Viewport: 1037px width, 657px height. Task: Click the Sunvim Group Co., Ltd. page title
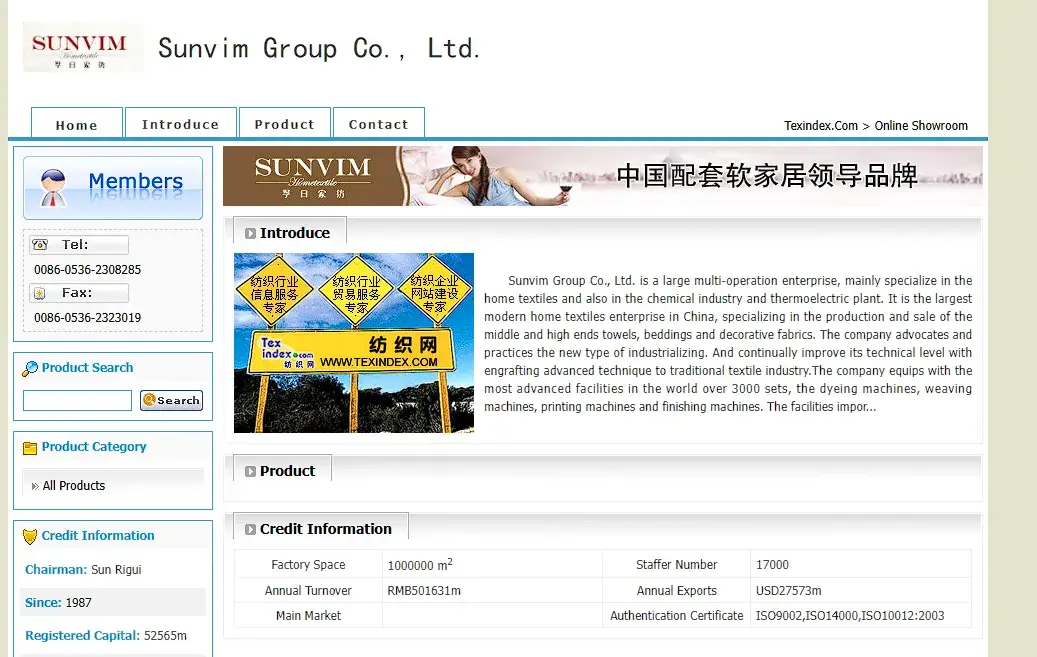tap(319, 48)
